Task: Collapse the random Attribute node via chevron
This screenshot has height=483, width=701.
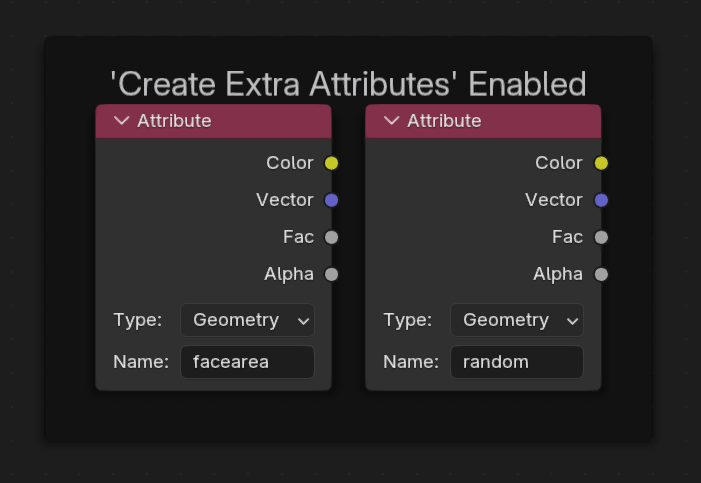Action: 391,121
